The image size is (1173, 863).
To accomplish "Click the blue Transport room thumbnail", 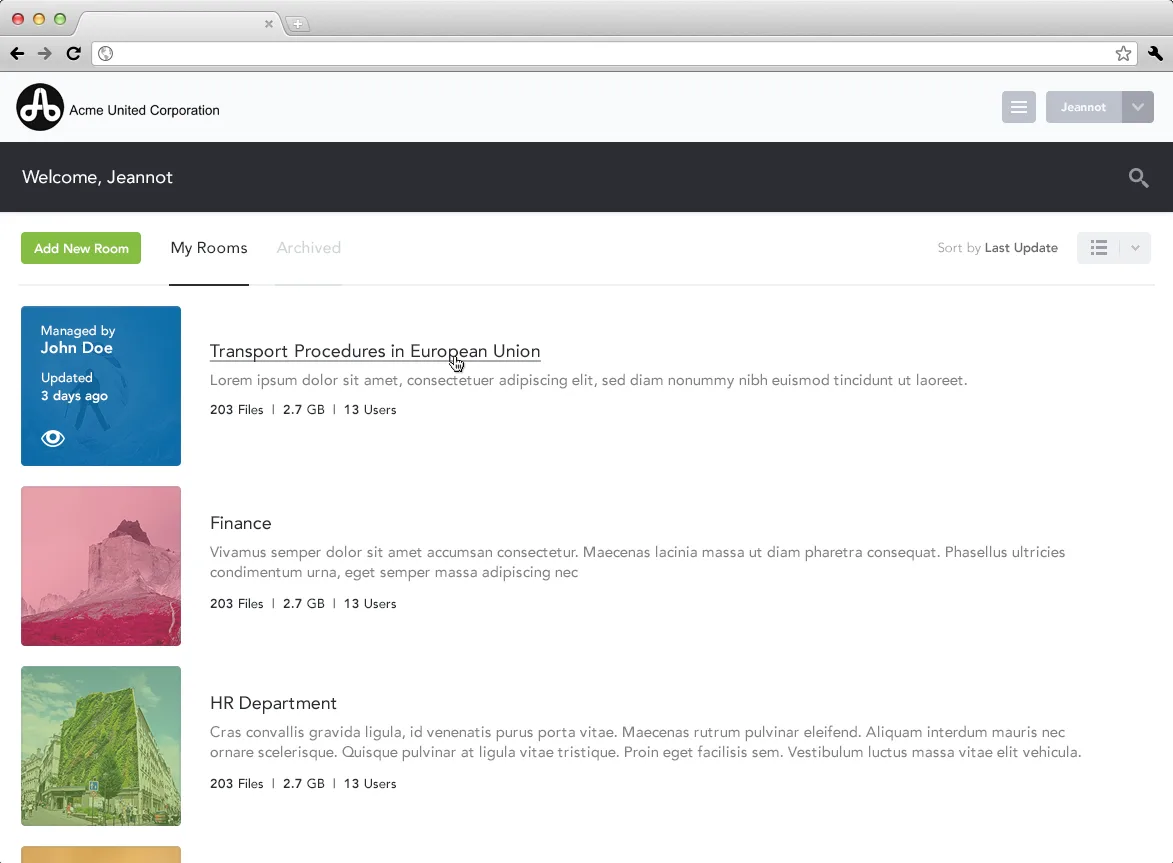I will click(x=101, y=386).
